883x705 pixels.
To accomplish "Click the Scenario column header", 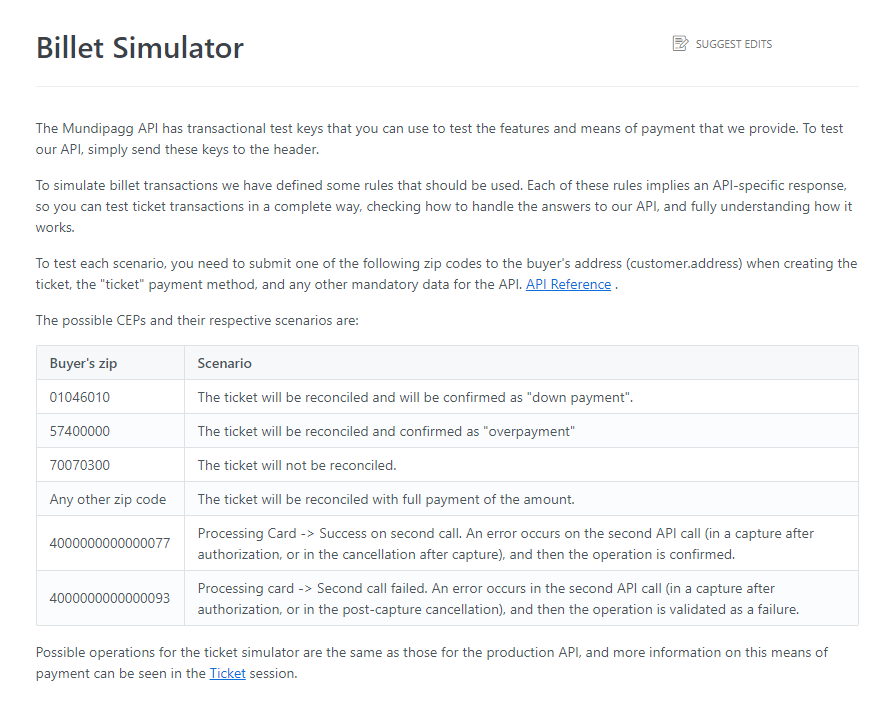I will pyautogui.click(x=224, y=363).
